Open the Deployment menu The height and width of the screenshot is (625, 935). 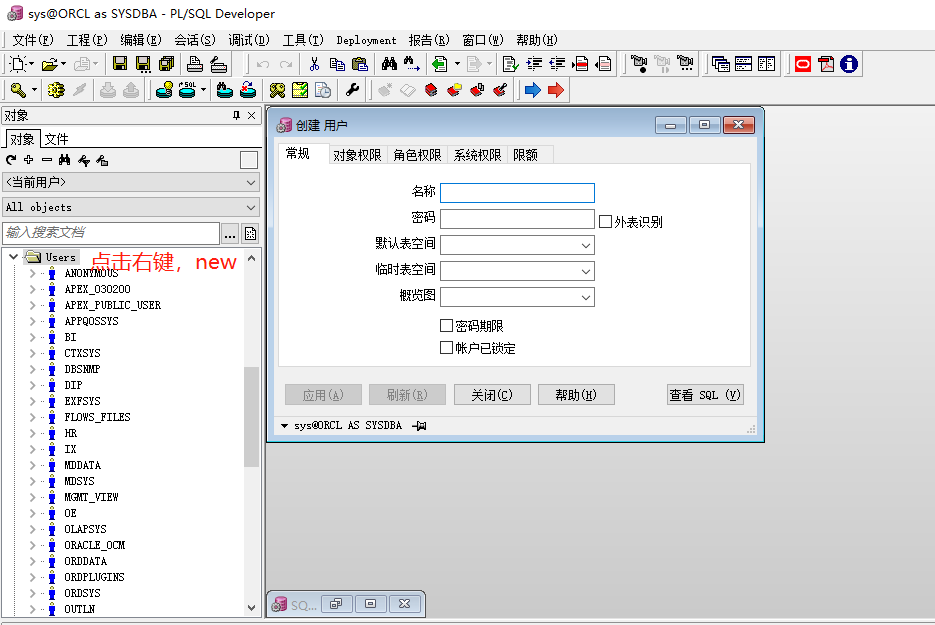click(366, 40)
